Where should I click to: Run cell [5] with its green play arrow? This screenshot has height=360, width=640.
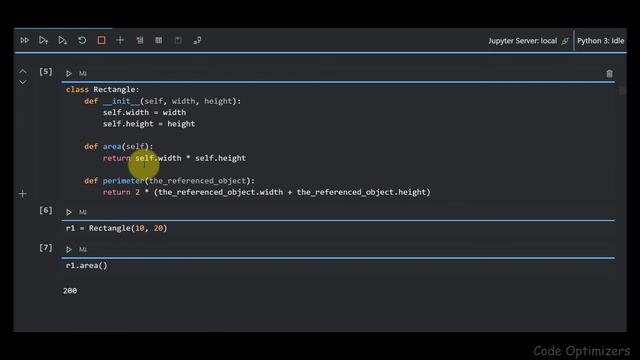[x=69, y=73]
